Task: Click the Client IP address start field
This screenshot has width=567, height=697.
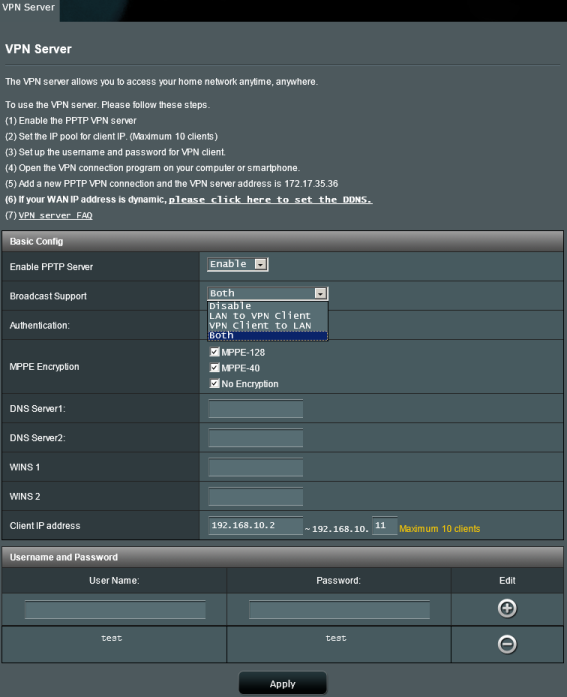Action: [x=256, y=525]
